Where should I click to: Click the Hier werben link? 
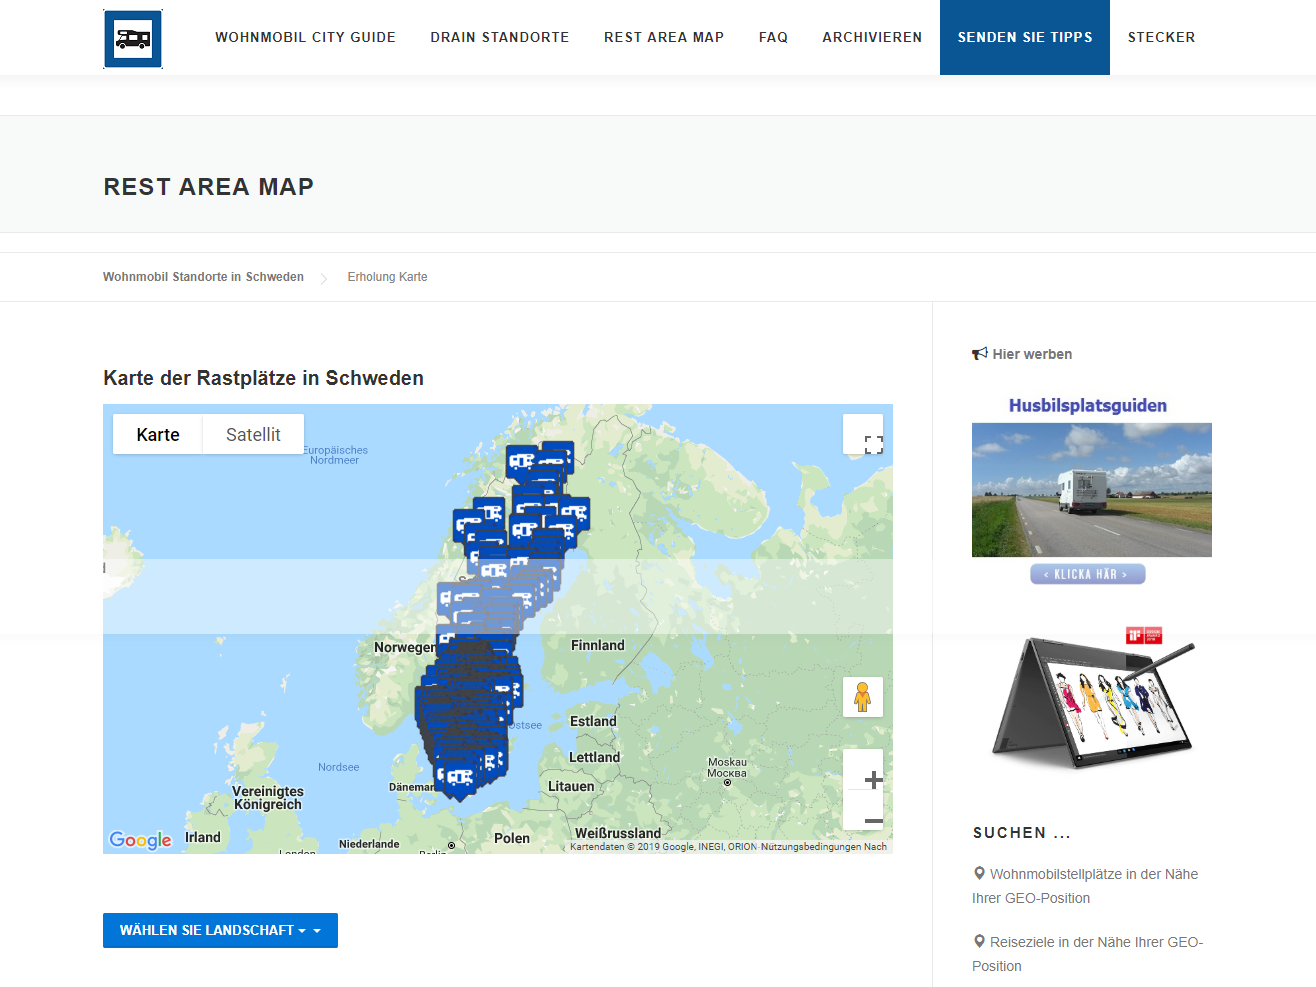[1031, 354]
